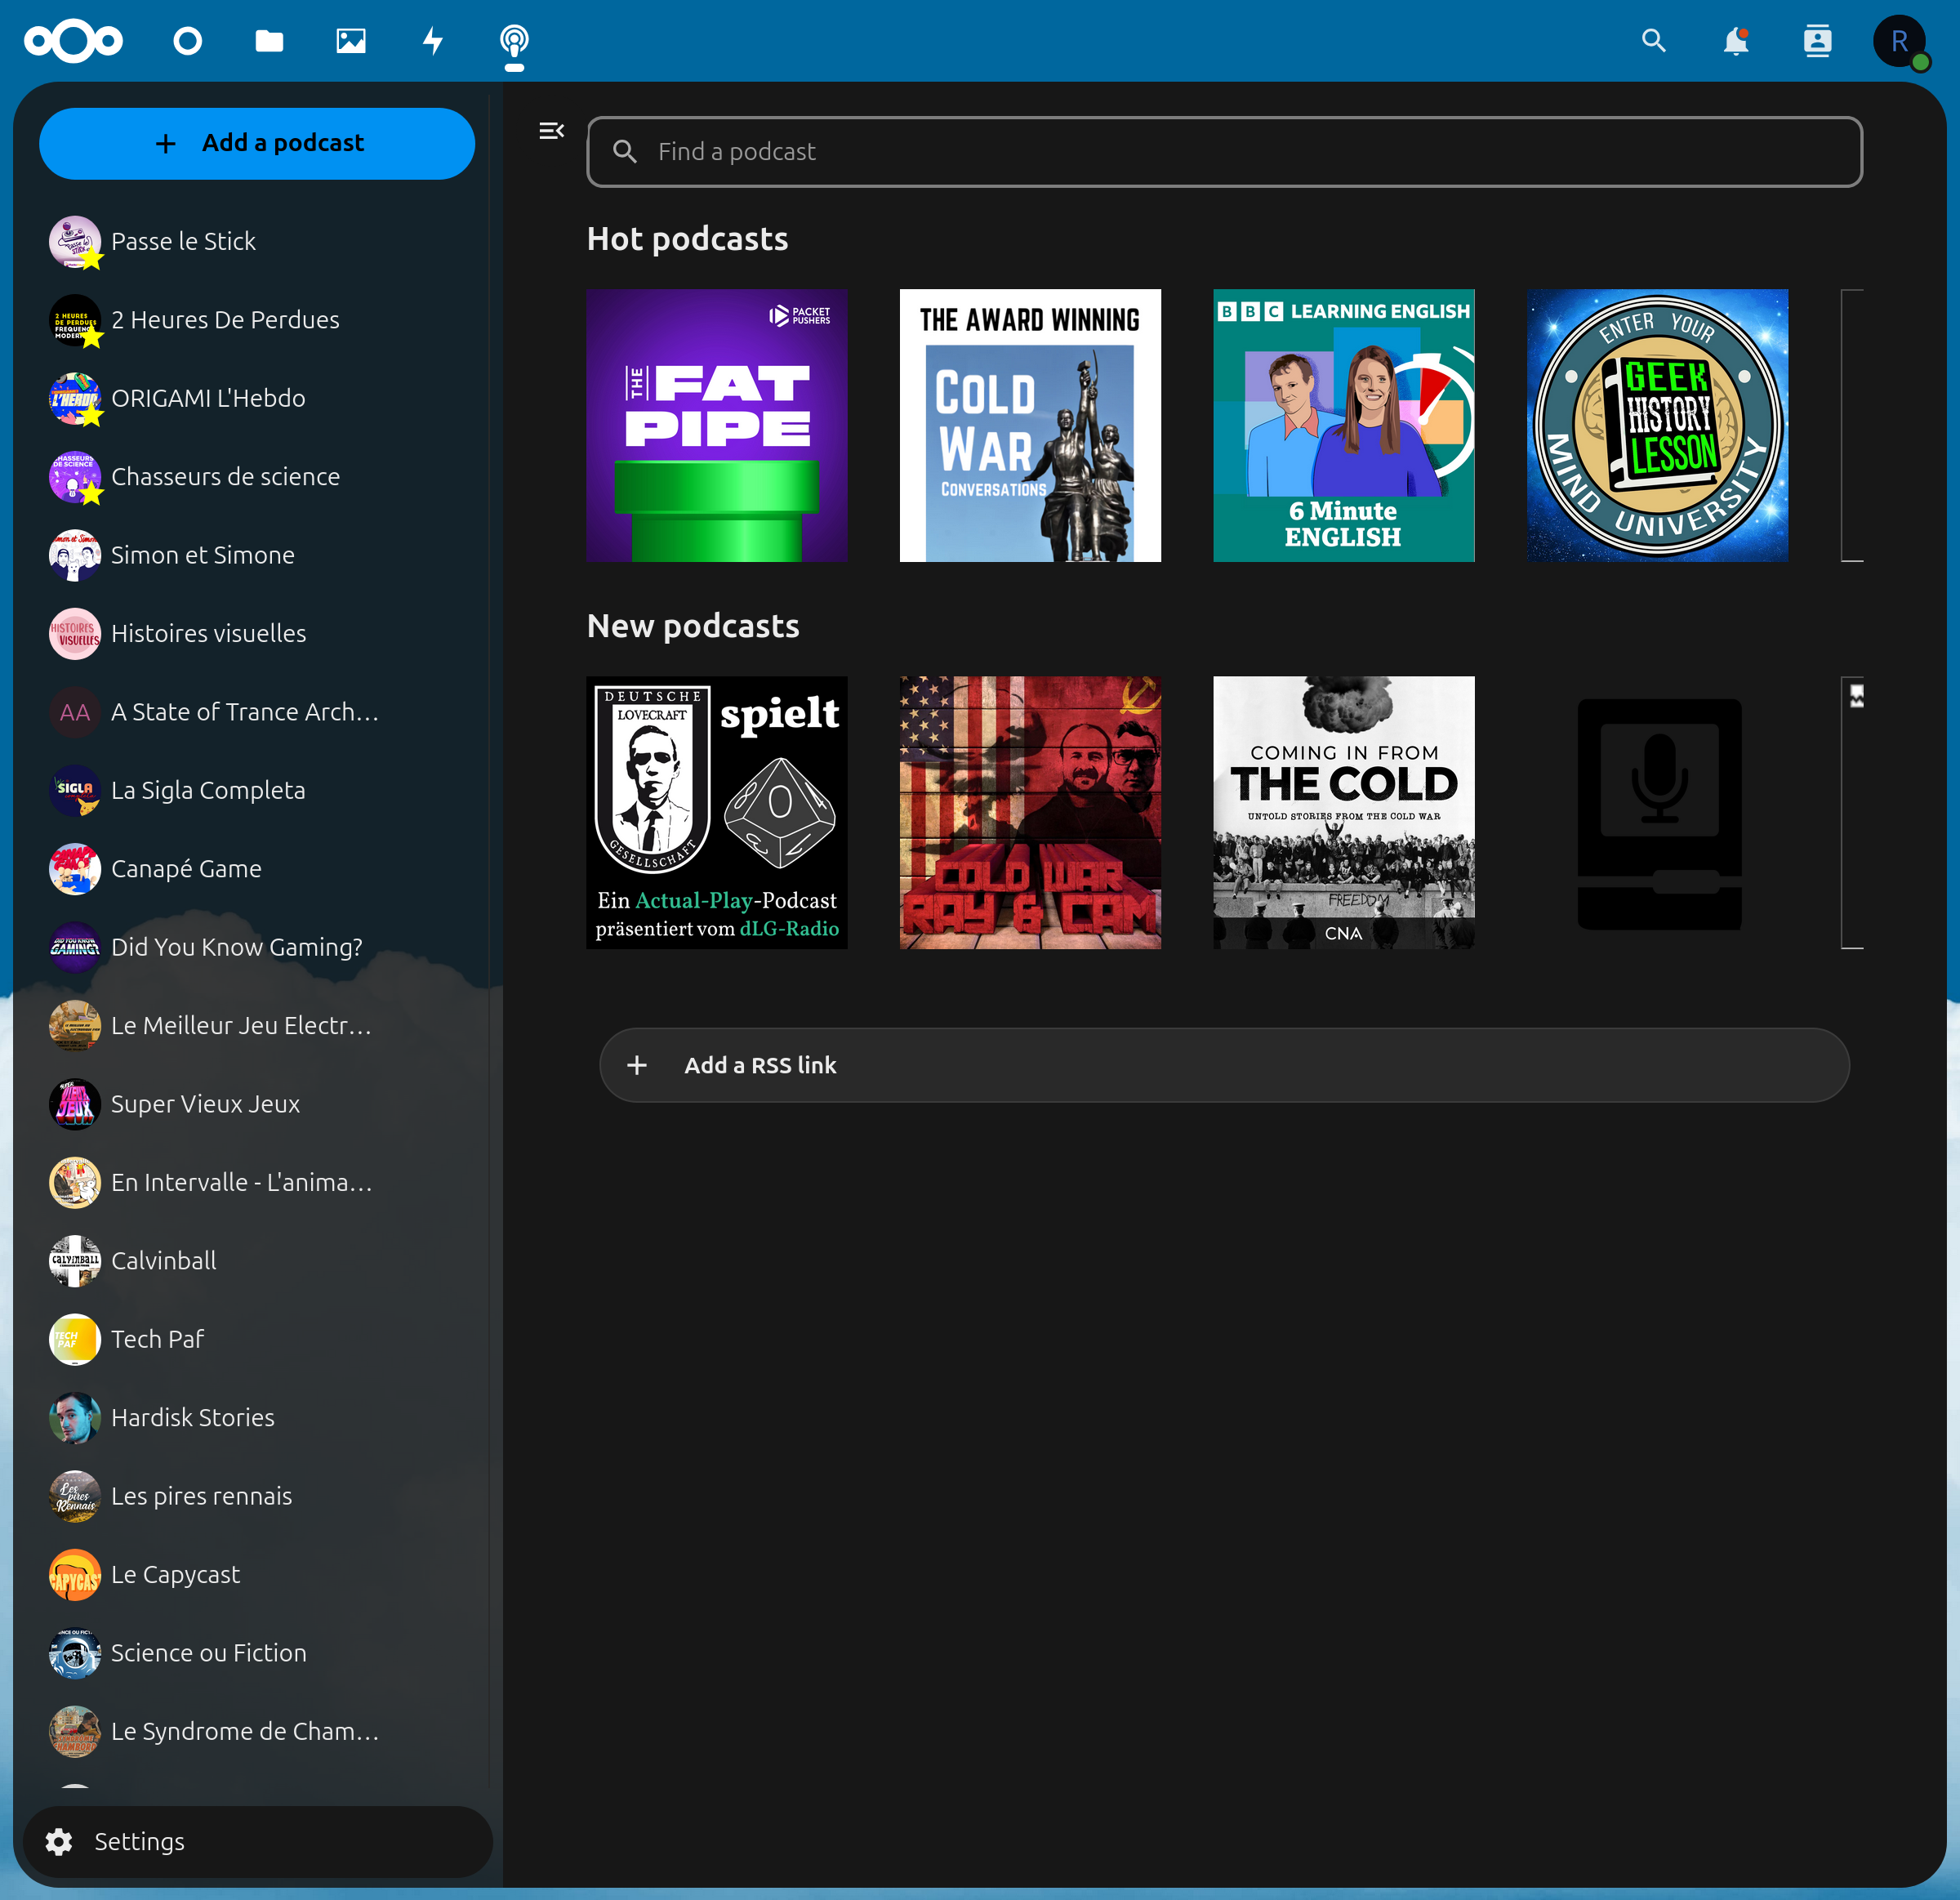The height and width of the screenshot is (1900, 1960).
Task: Select Le Meilleur Jeu Electr… podcast
Action: click(257, 1026)
